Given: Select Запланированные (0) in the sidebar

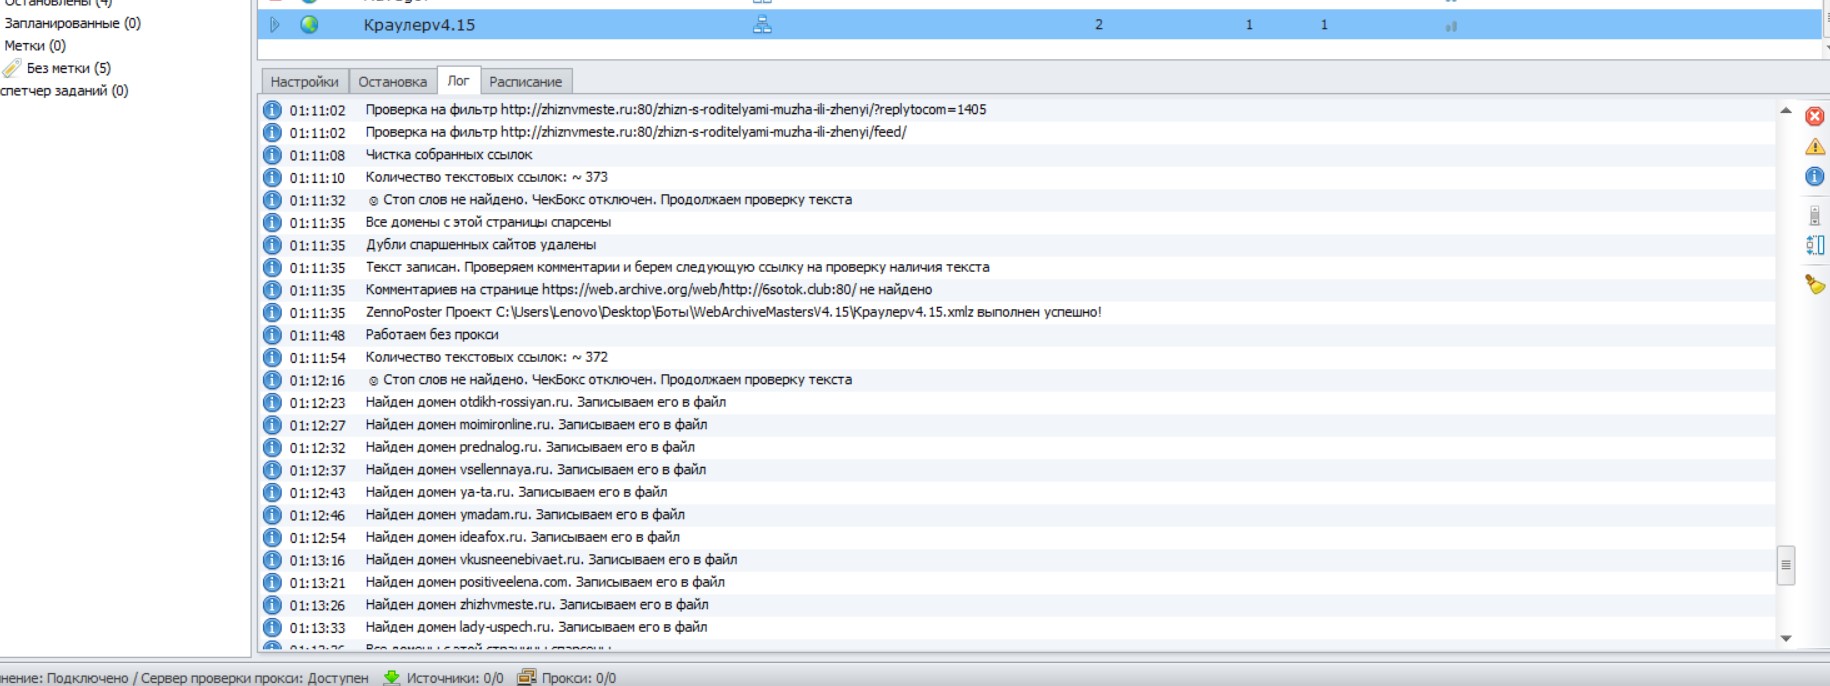Looking at the screenshot, I should pyautogui.click(x=72, y=23).
